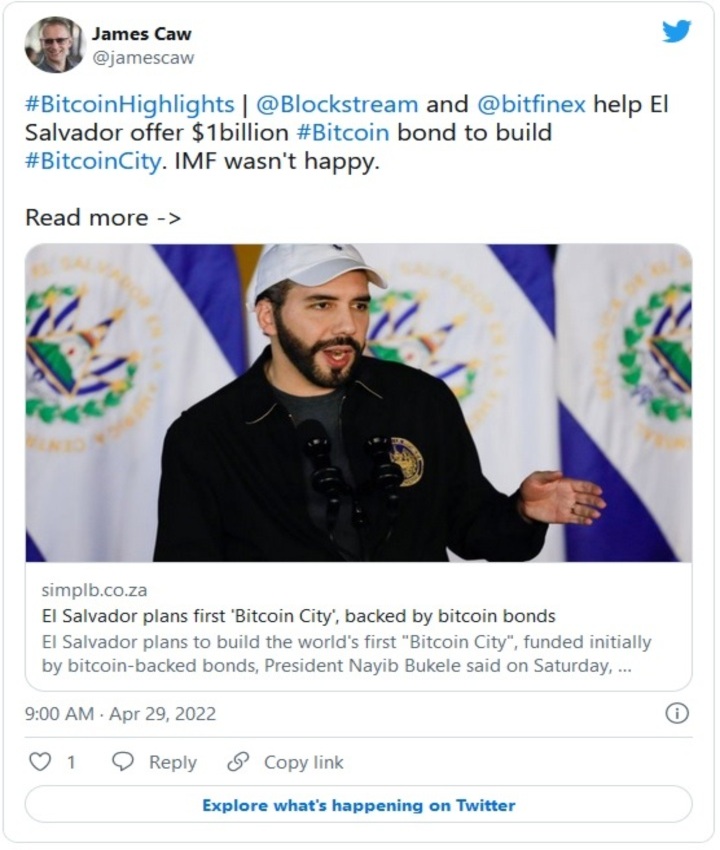Click the Copy link chain icon
This screenshot has height=850, width=720.
pos(238,762)
